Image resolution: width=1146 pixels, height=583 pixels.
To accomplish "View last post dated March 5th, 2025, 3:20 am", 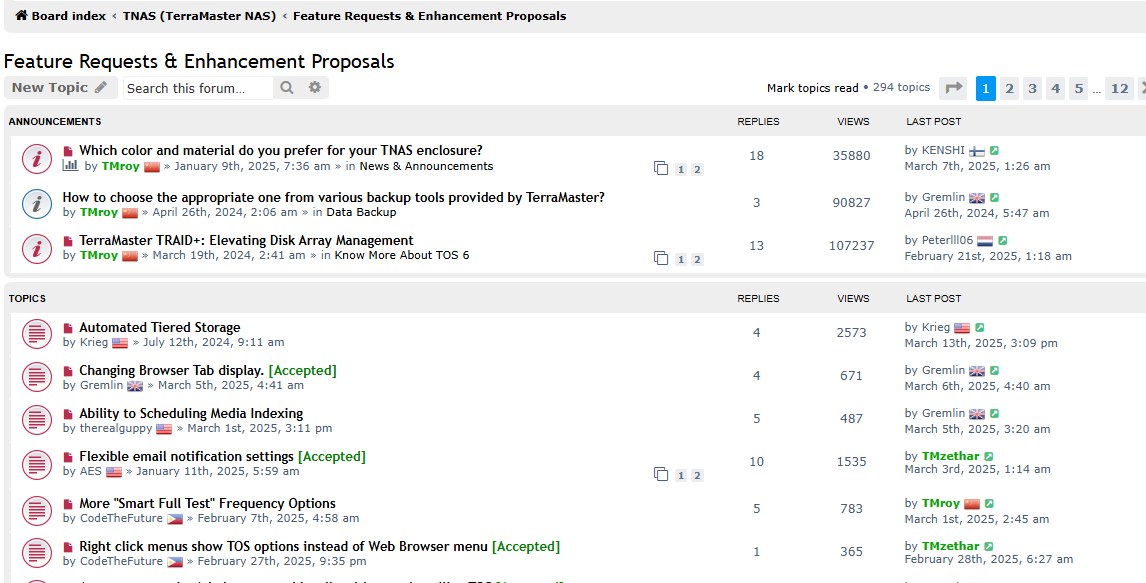I will 994,414.
